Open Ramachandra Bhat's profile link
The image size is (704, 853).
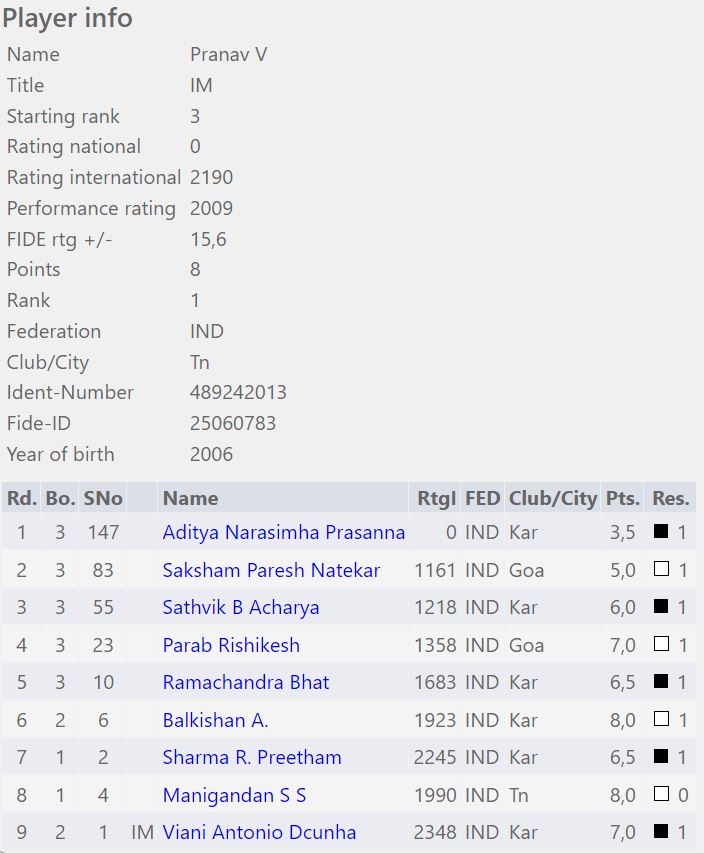246,683
